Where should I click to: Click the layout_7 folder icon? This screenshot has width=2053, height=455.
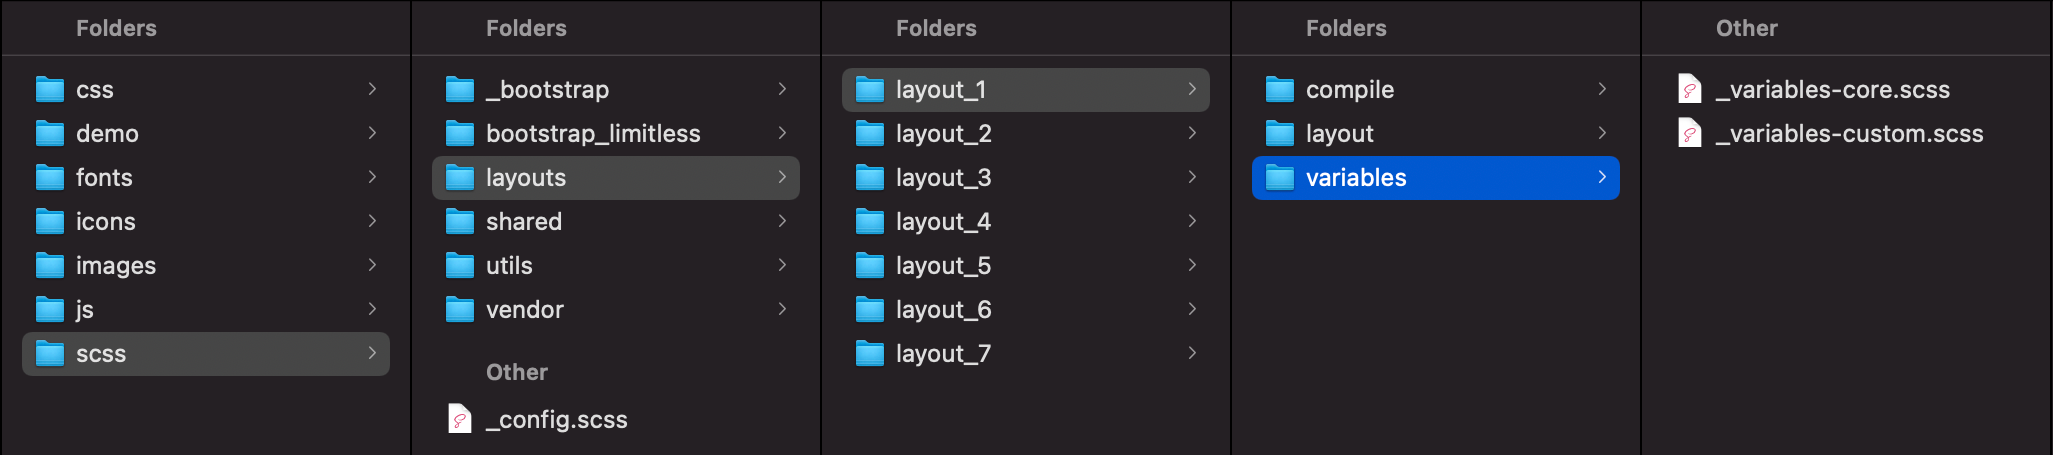tap(870, 354)
